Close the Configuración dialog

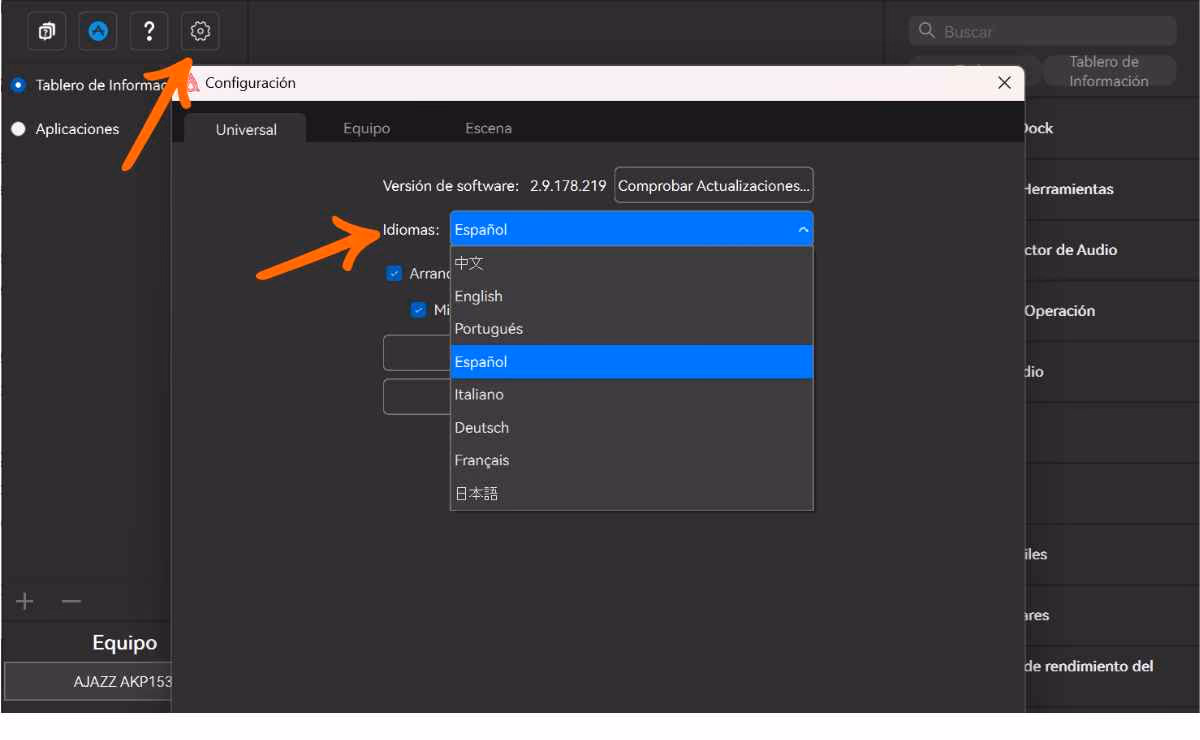(x=1005, y=83)
